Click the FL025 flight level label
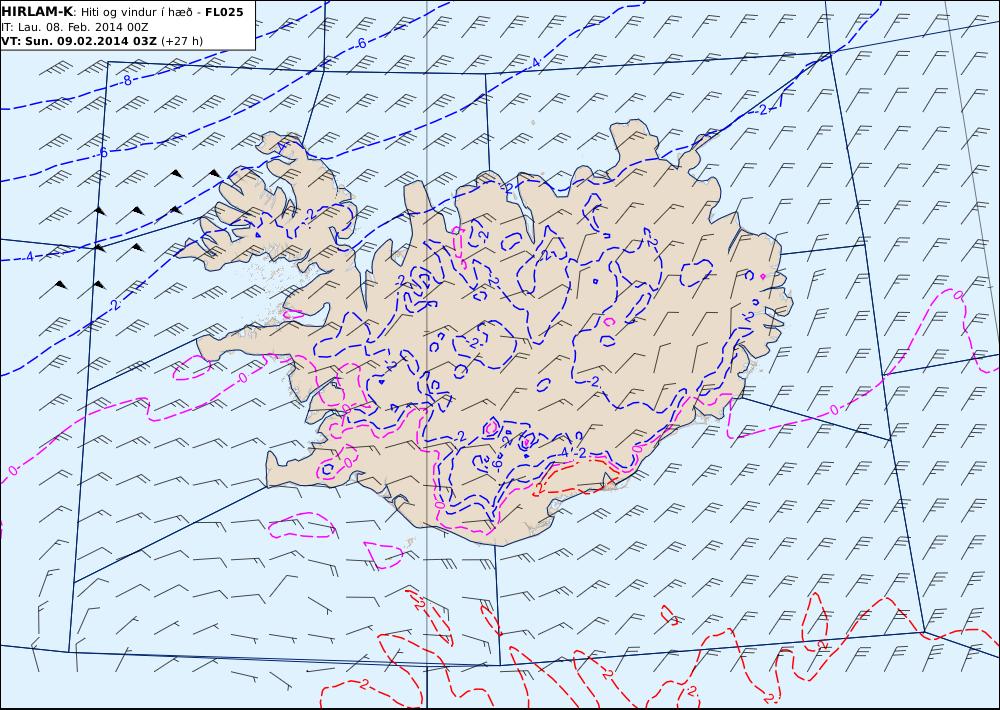 224,12
